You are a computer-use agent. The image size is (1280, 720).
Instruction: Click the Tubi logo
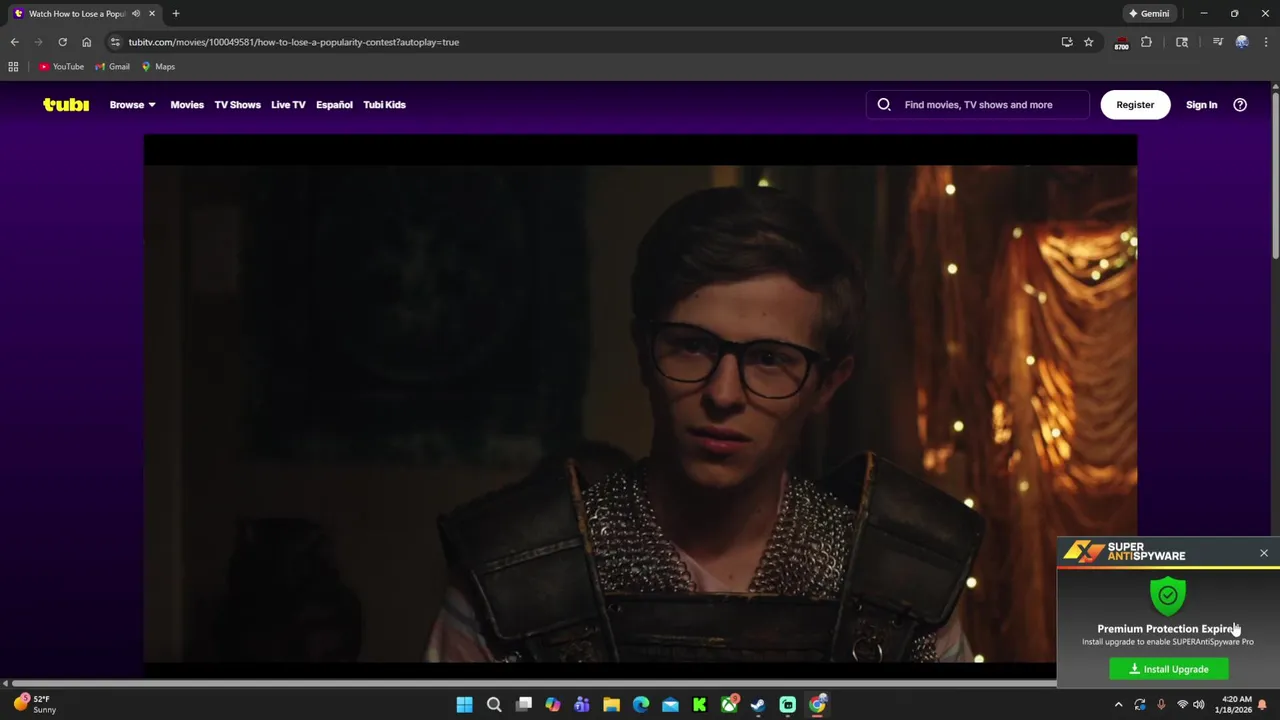66,104
